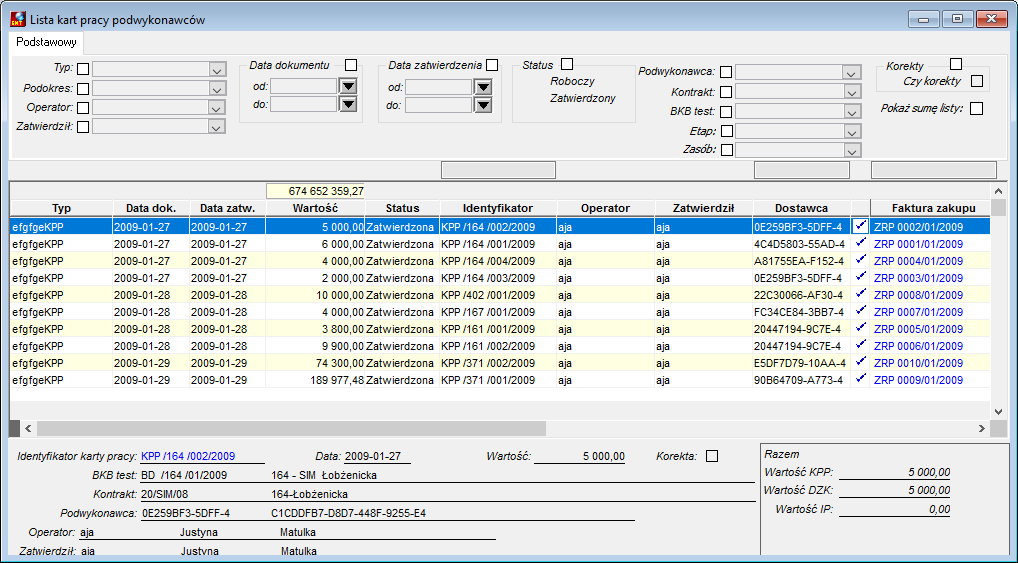Enable the Status filter checkbox
The image size is (1018, 563).
click(567, 64)
